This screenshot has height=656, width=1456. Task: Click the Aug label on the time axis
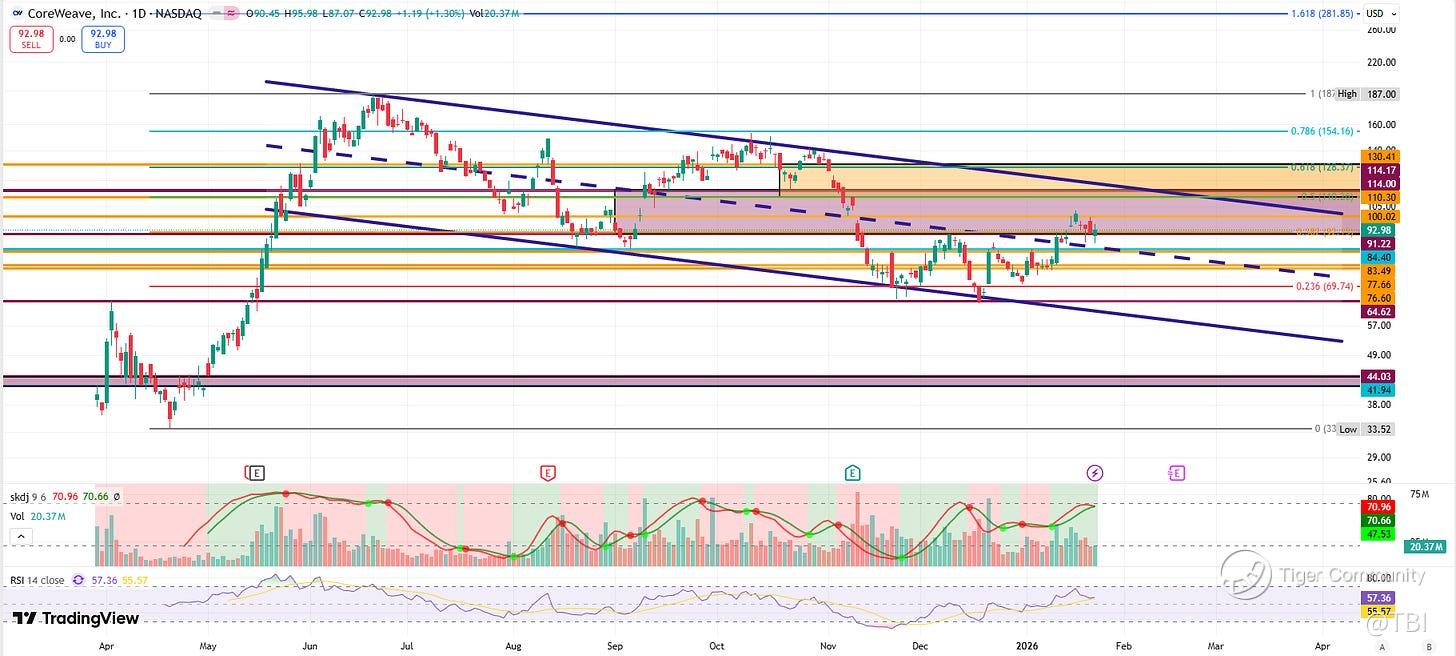514,647
